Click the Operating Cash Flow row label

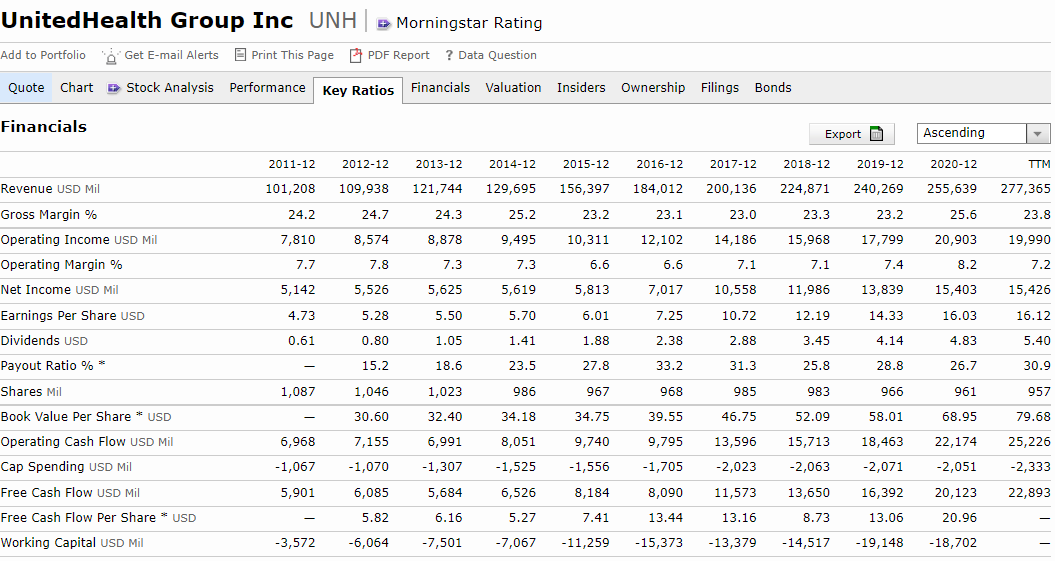point(87,442)
